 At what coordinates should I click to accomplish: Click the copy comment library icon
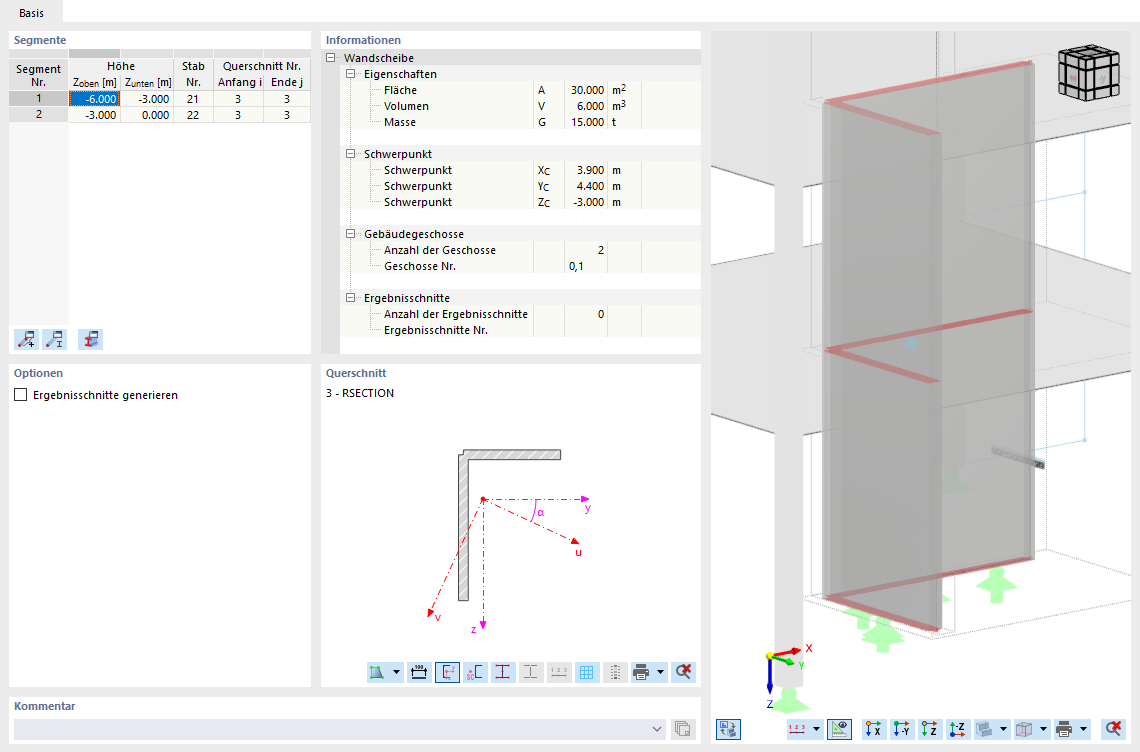[x=682, y=729]
